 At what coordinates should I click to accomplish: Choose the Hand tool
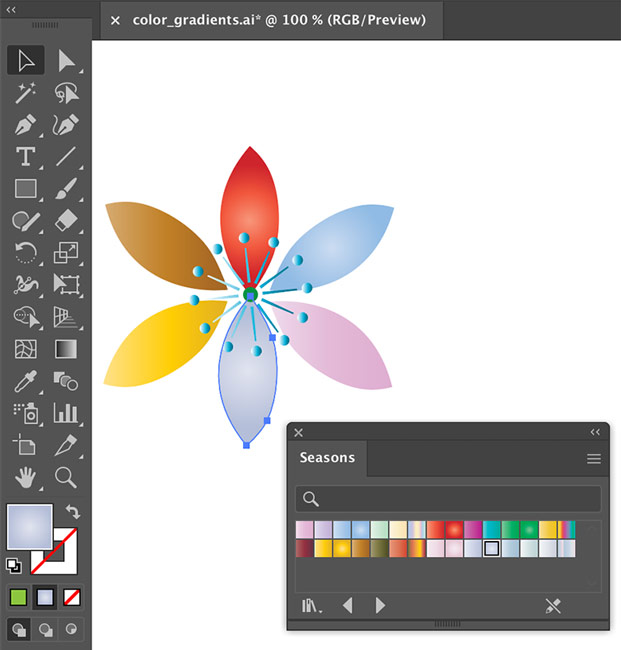pyautogui.click(x=26, y=477)
